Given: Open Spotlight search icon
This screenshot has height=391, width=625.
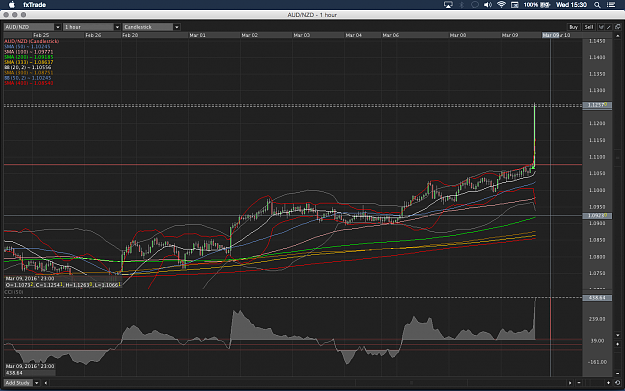Looking at the screenshot, I should 597,5.
